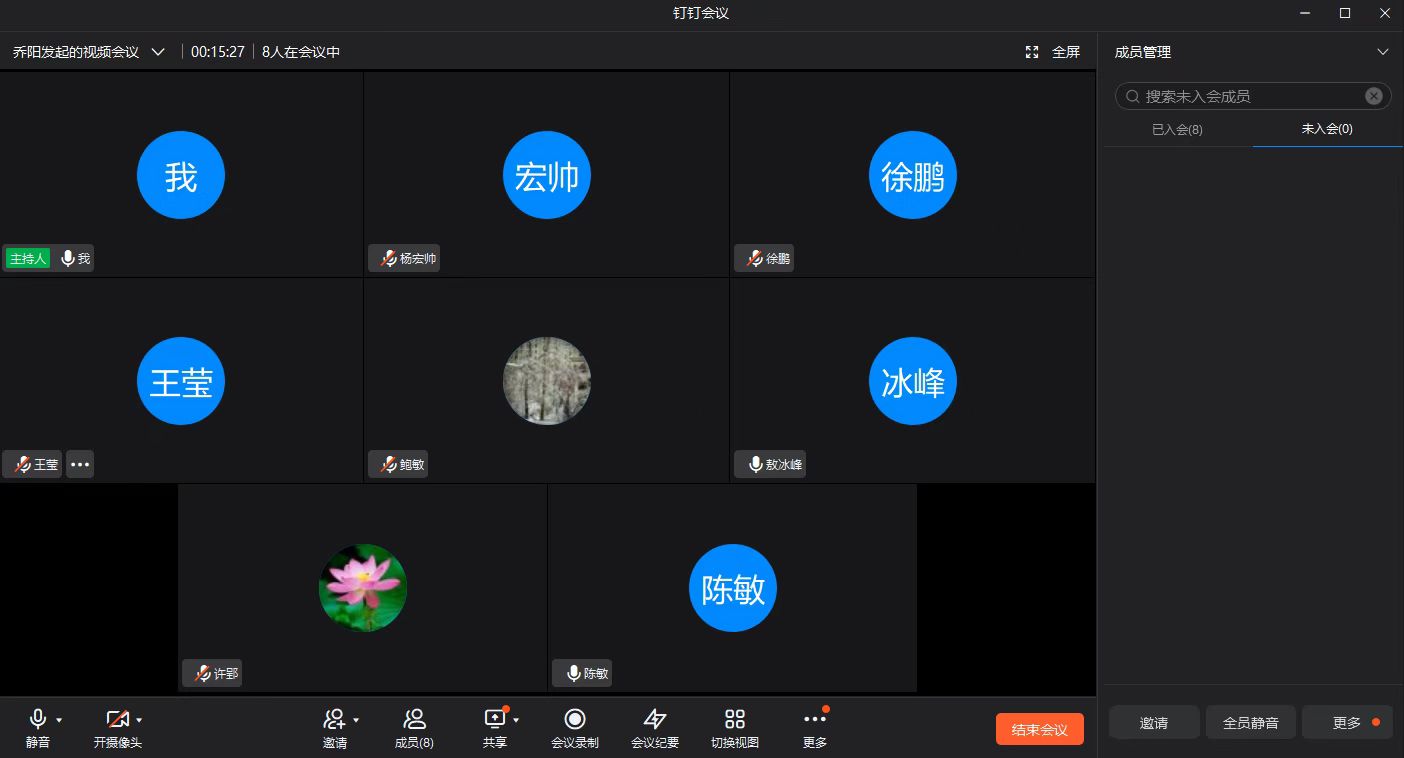
Task: Expand the camera options arrow
Action: coord(139,720)
